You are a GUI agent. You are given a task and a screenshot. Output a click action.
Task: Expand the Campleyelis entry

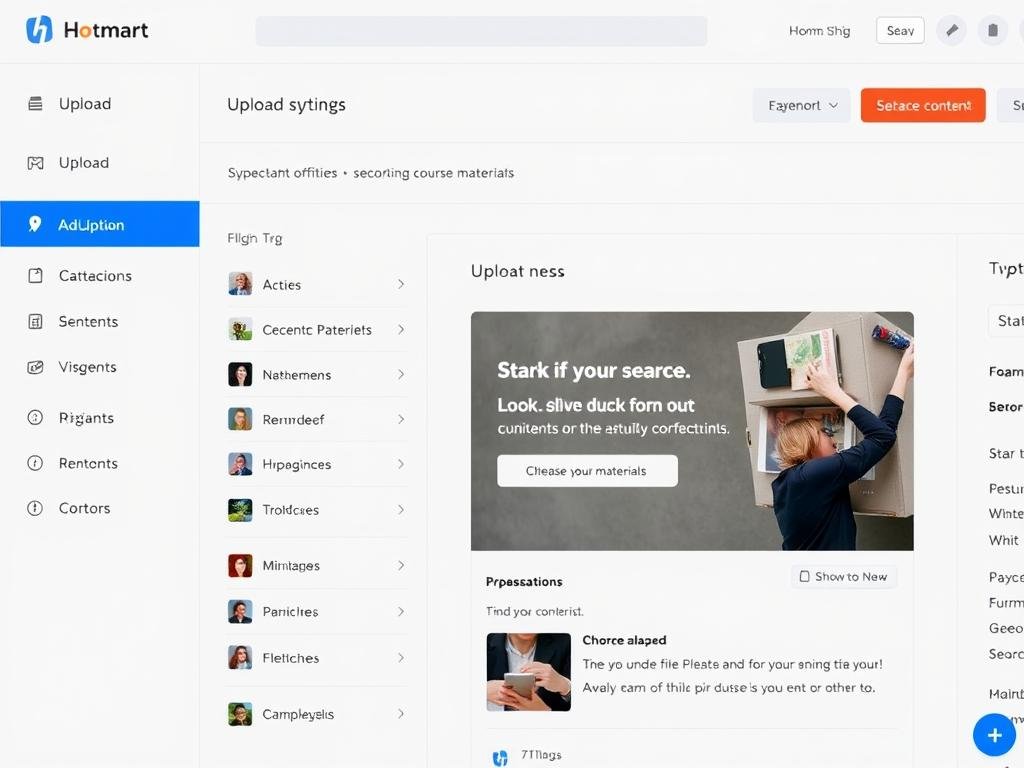[x=401, y=714]
